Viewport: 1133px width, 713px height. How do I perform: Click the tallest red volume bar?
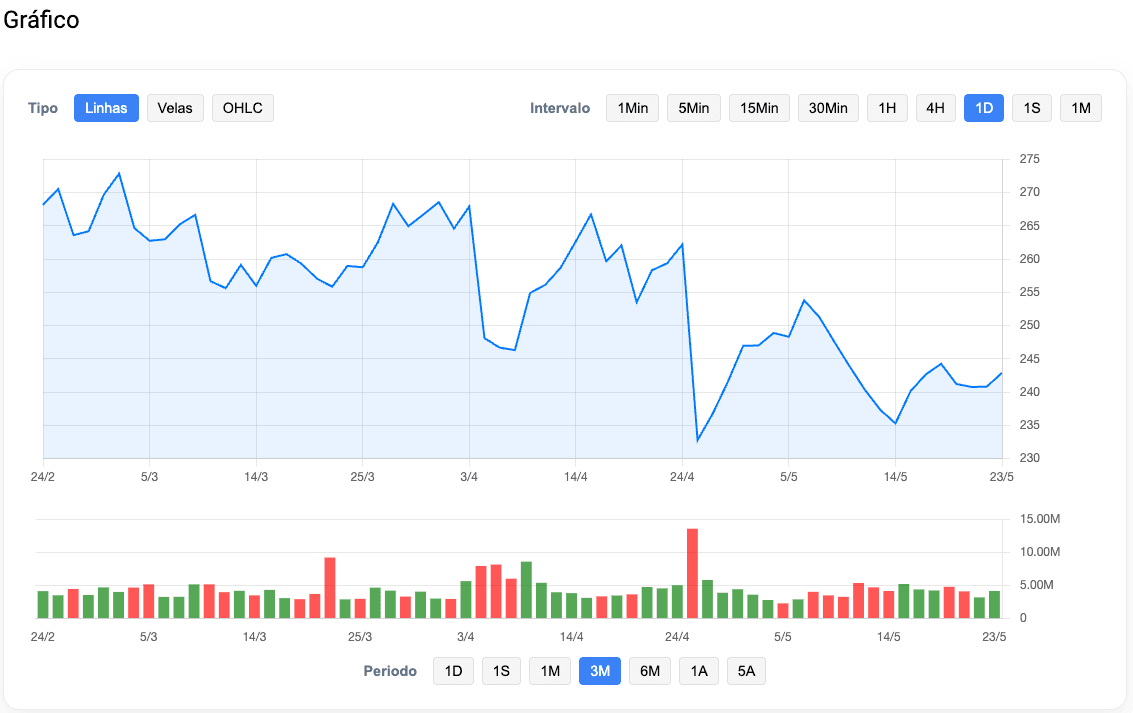pos(692,573)
